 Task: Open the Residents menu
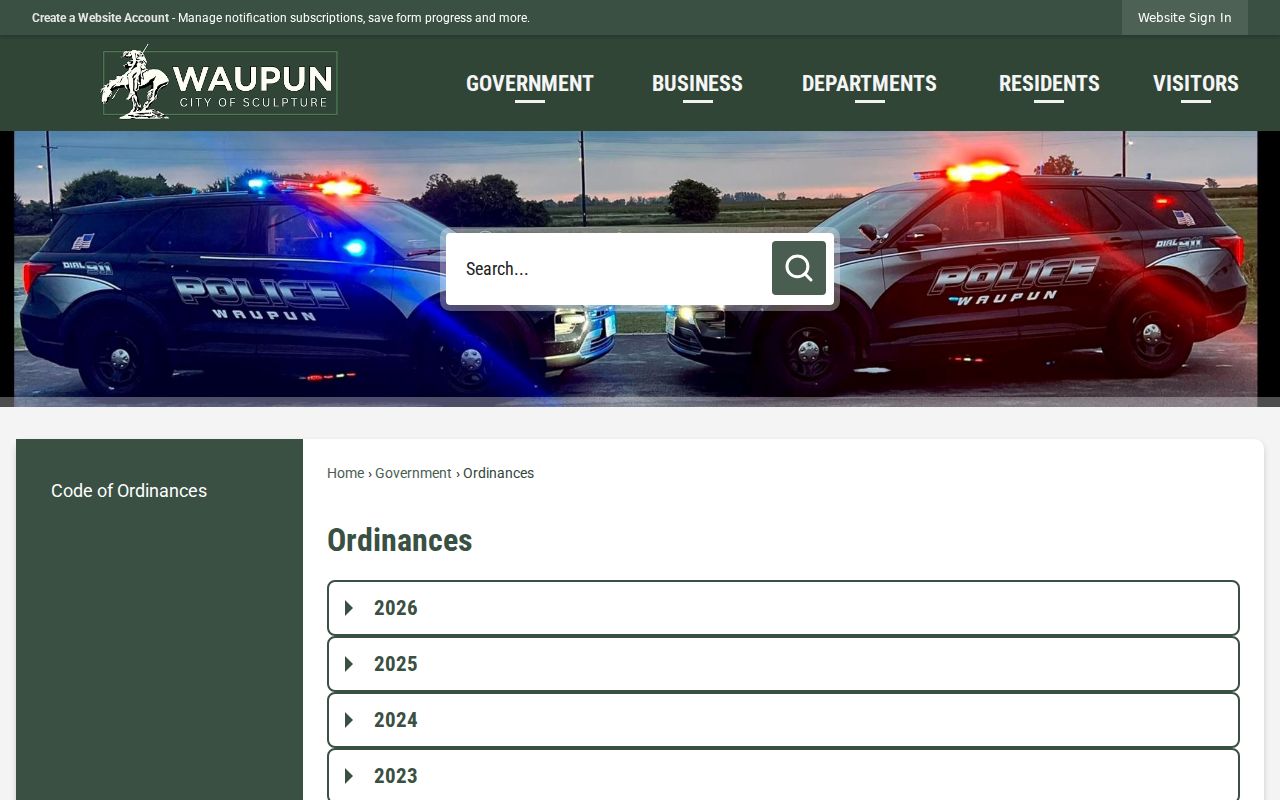point(1049,84)
